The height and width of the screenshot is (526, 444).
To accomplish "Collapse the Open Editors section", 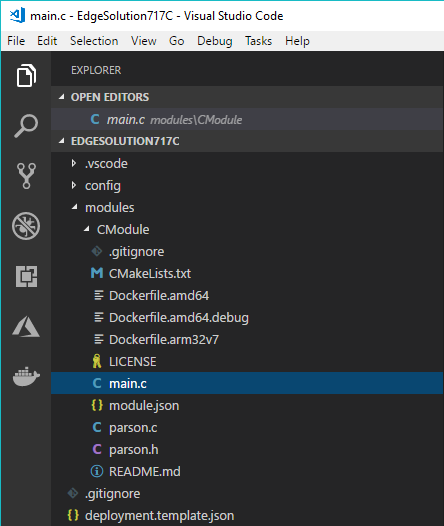I will (x=62, y=97).
